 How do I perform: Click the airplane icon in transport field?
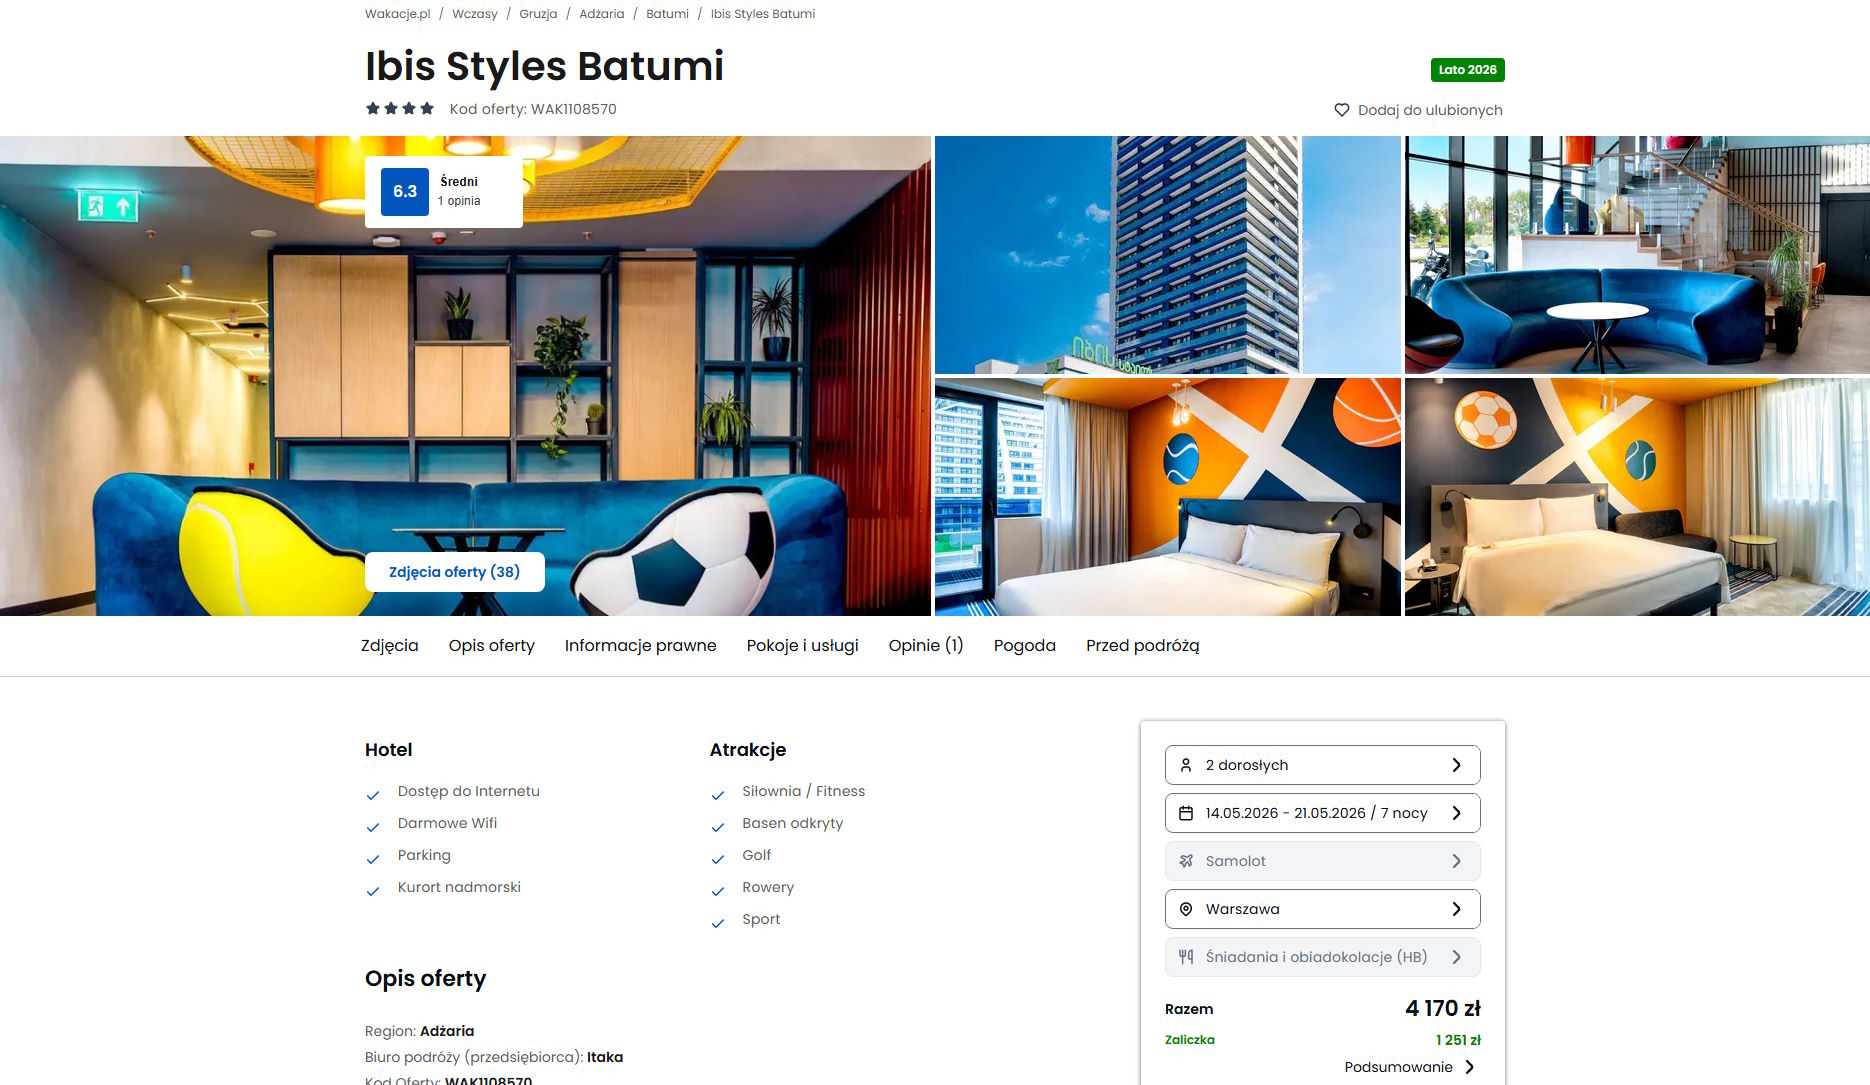(1186, 861)
